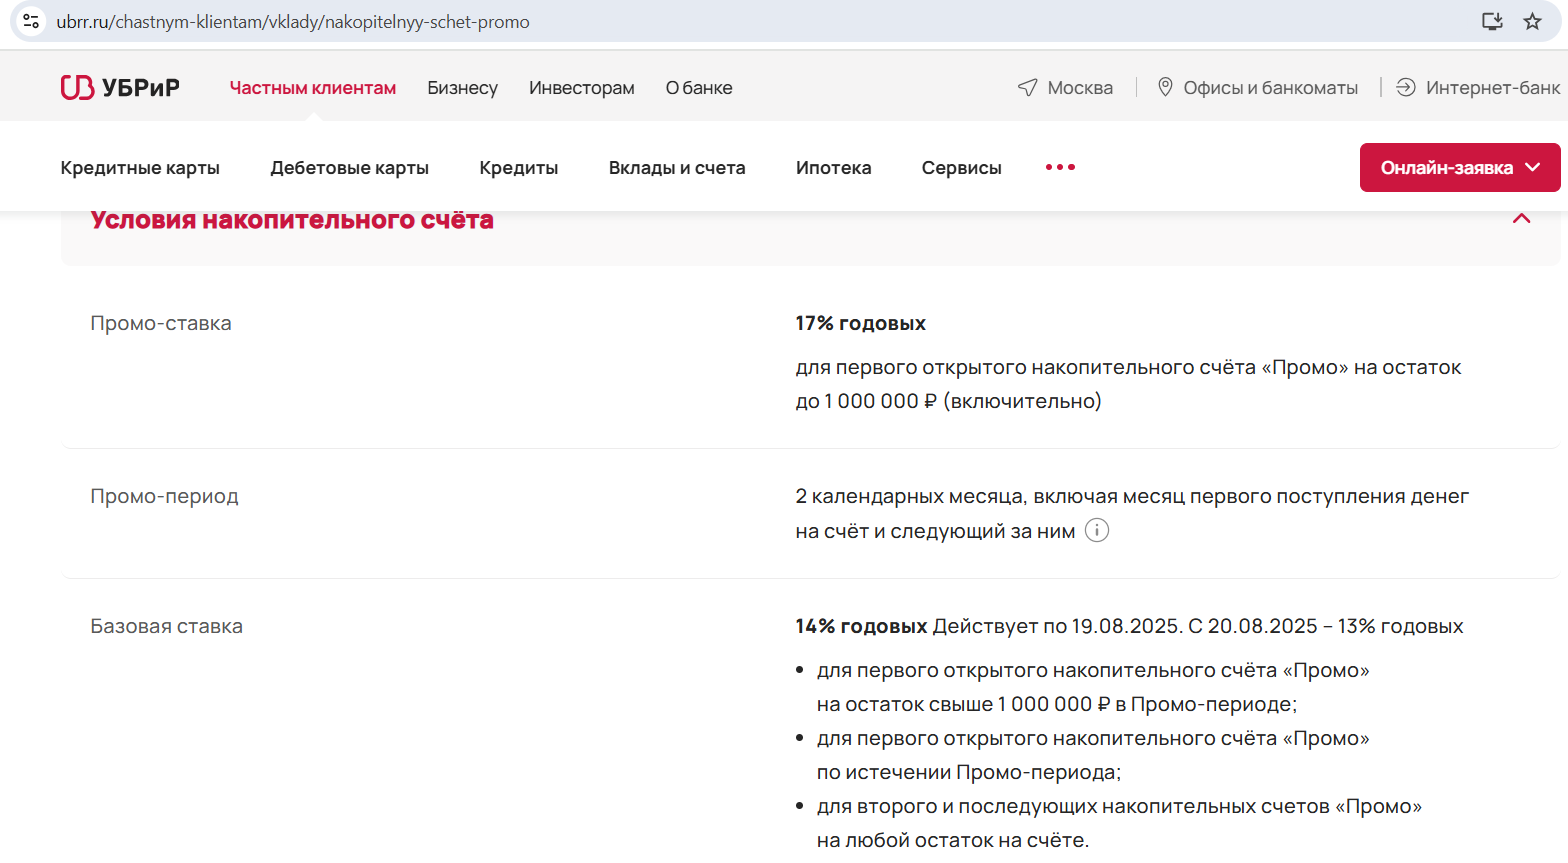Viewport: 1568px width, 863px height.
Task: Click the 17% годовых value
Action: point(861,323)
